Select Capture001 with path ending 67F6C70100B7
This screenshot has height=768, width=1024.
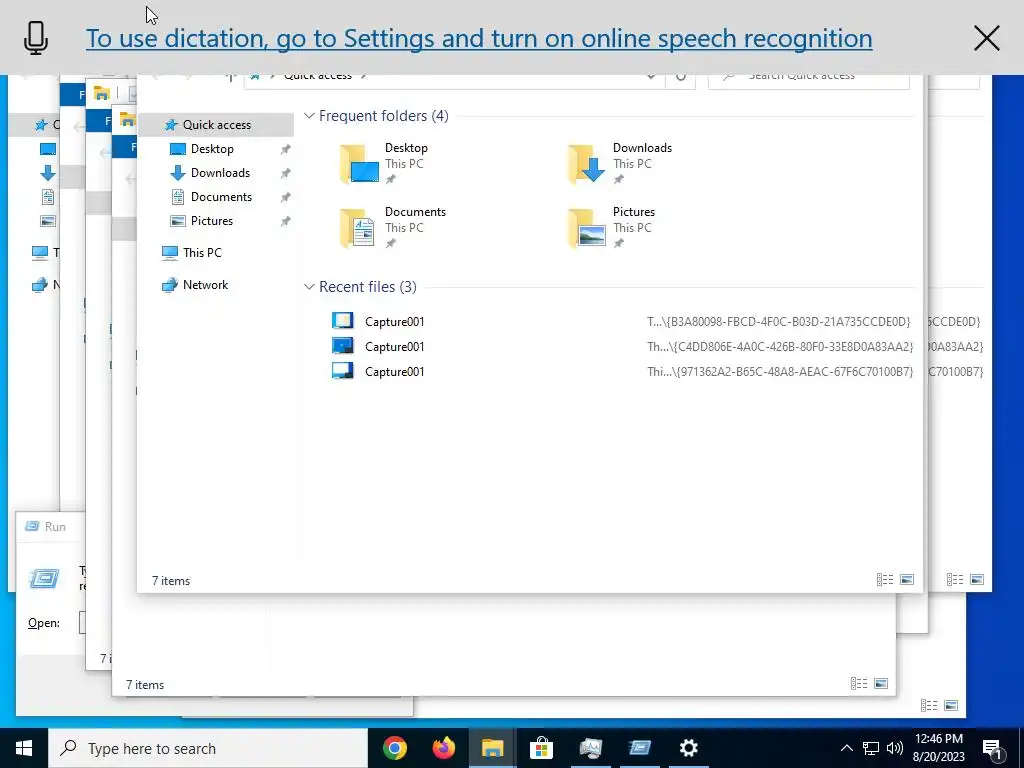(x=622, y=372)
